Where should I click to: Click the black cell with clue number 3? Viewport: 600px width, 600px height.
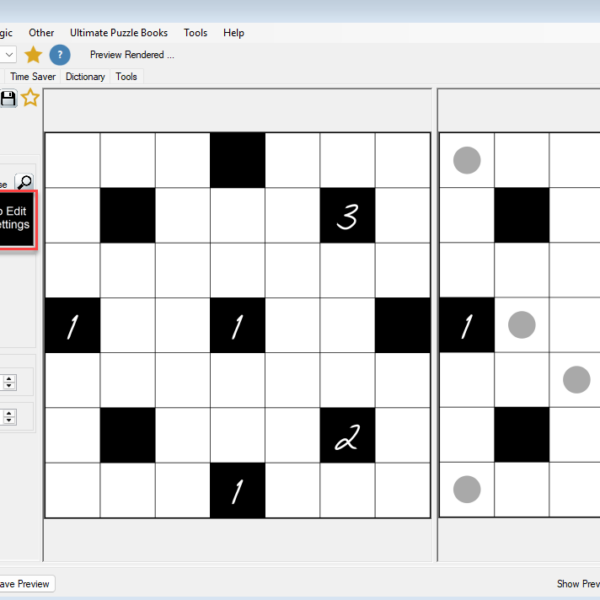[347, 215]
